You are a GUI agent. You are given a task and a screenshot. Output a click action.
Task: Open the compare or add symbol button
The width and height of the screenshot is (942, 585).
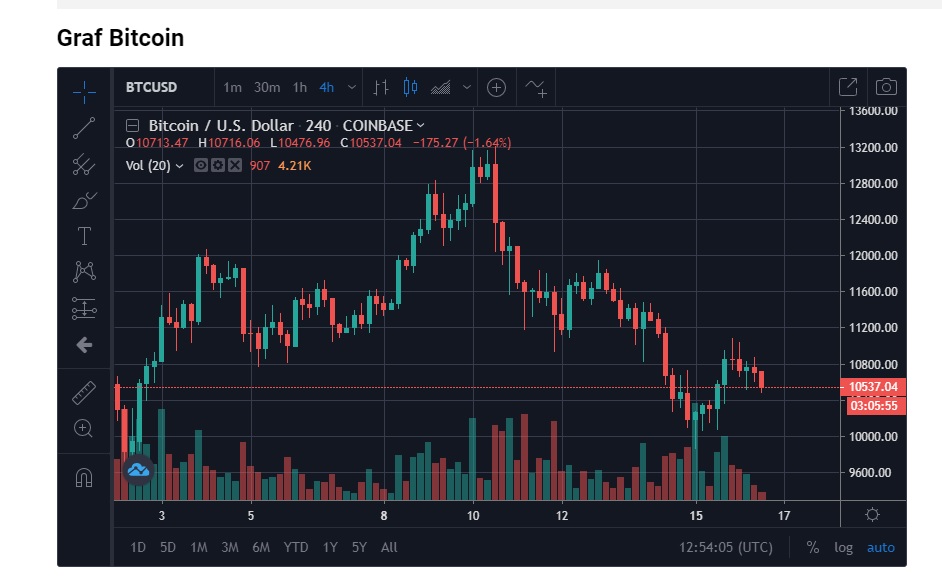coord(496,87)
